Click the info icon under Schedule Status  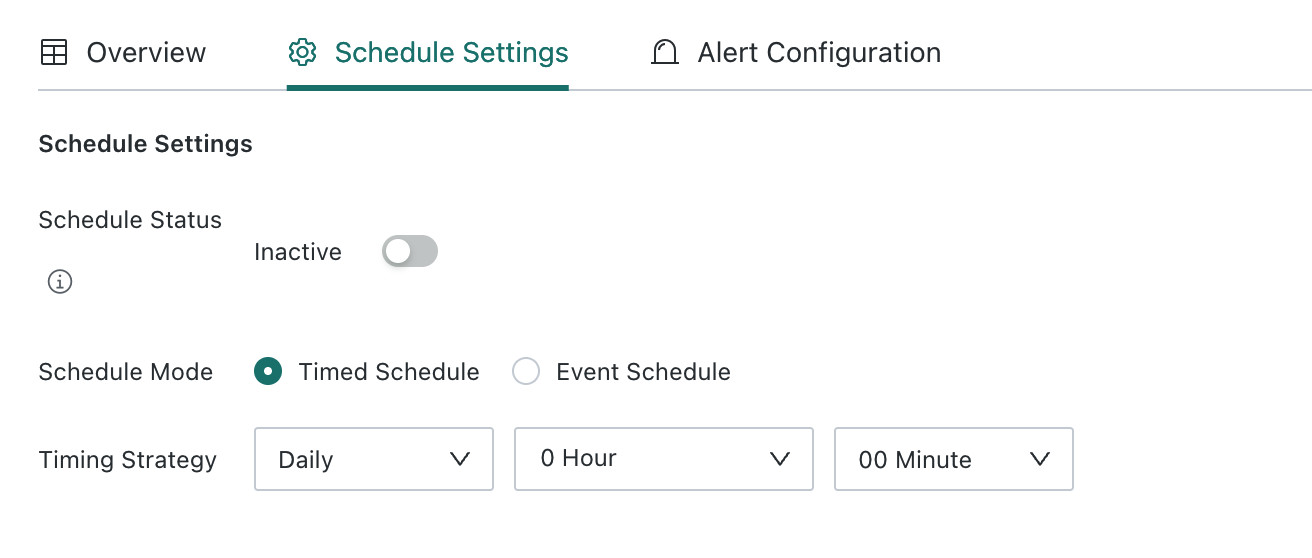[x=60, y=283]
